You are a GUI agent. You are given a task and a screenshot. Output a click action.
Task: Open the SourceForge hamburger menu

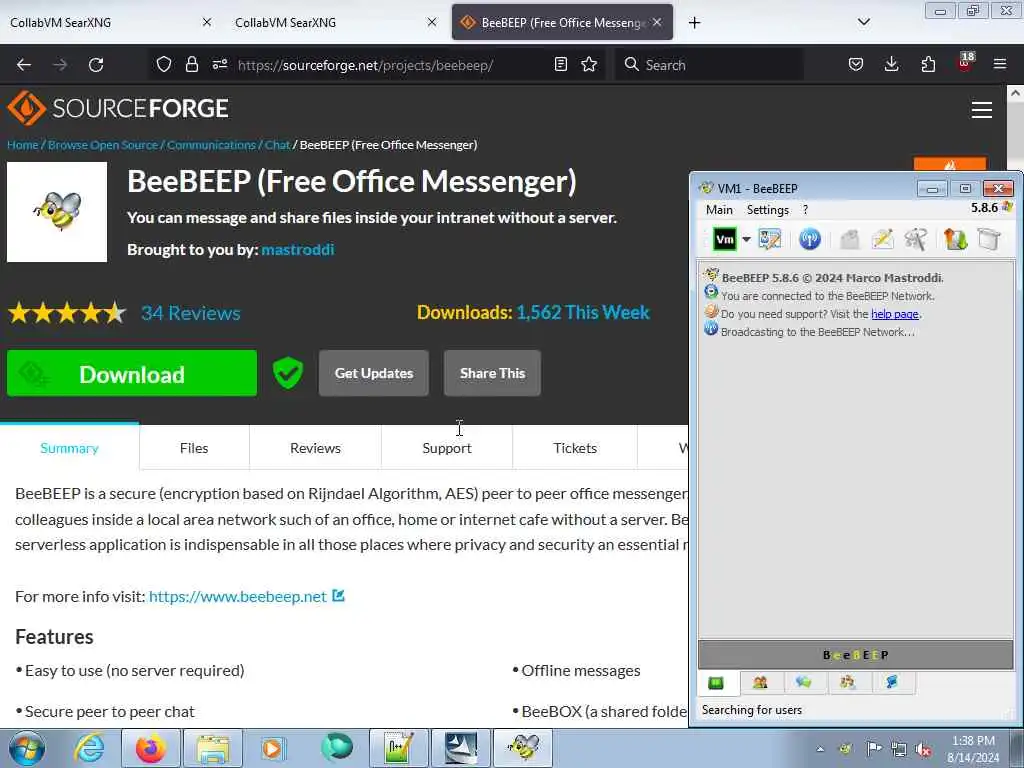click(982, 110)
